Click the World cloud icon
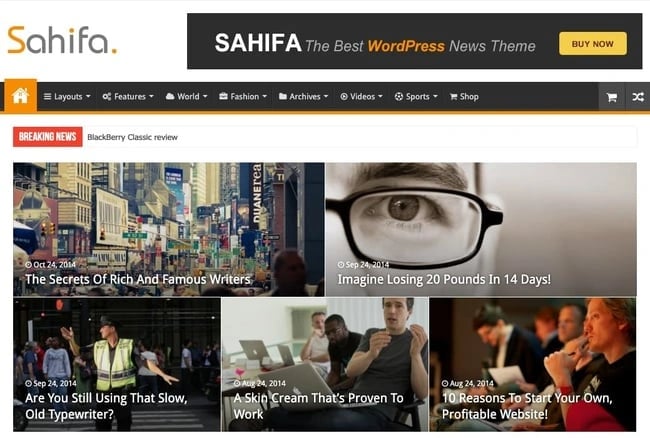Image resolution: width=650 pixels, height=438 pixels. point(170,96)
